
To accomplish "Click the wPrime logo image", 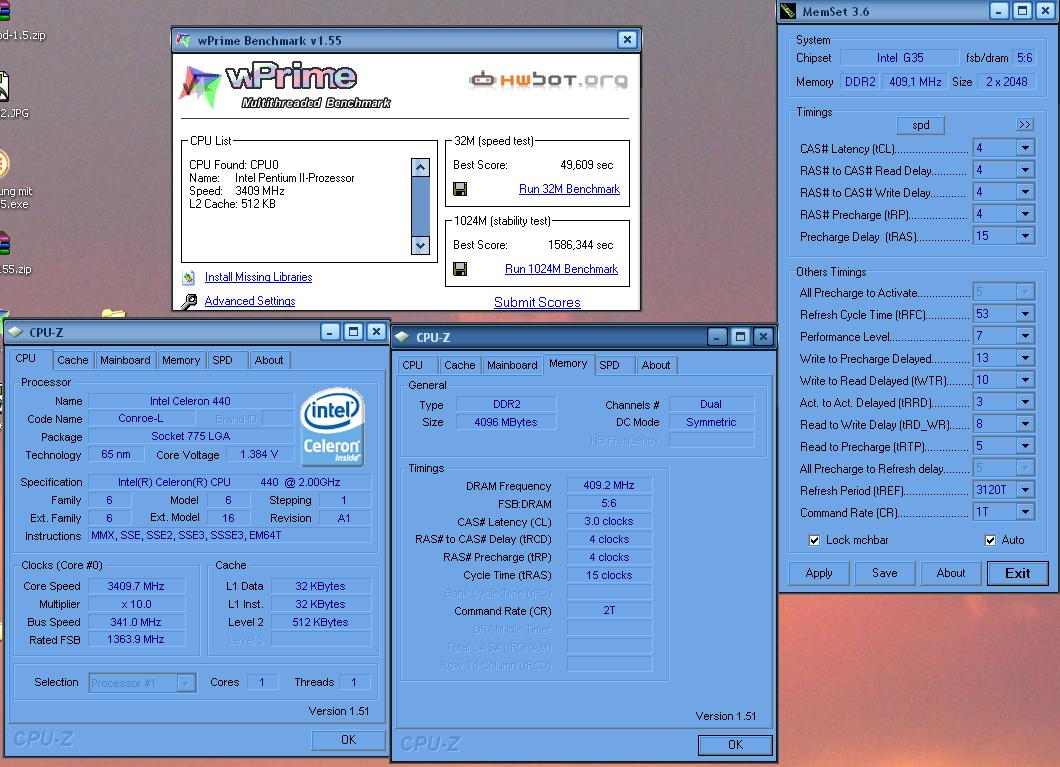I will tap(285, 86).
